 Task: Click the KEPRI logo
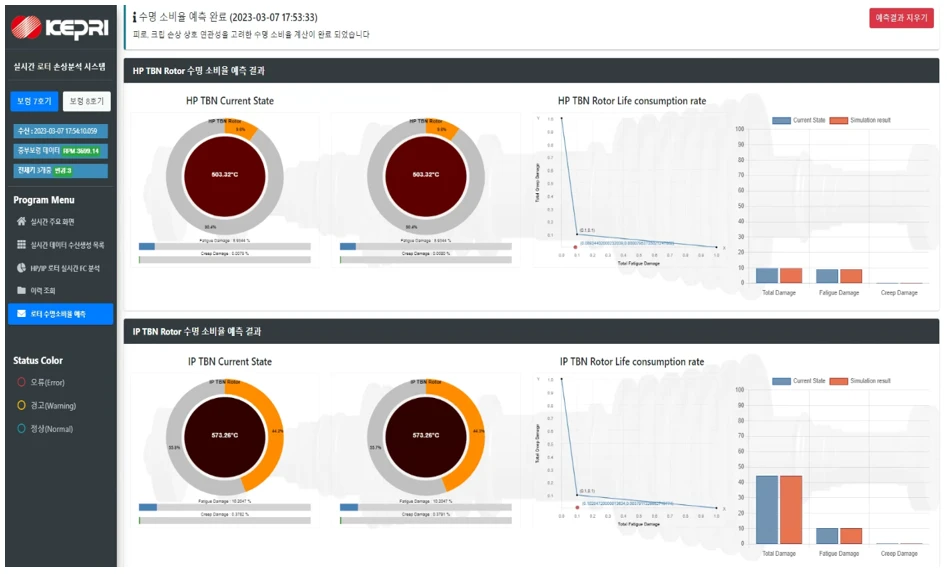[60, 27]
